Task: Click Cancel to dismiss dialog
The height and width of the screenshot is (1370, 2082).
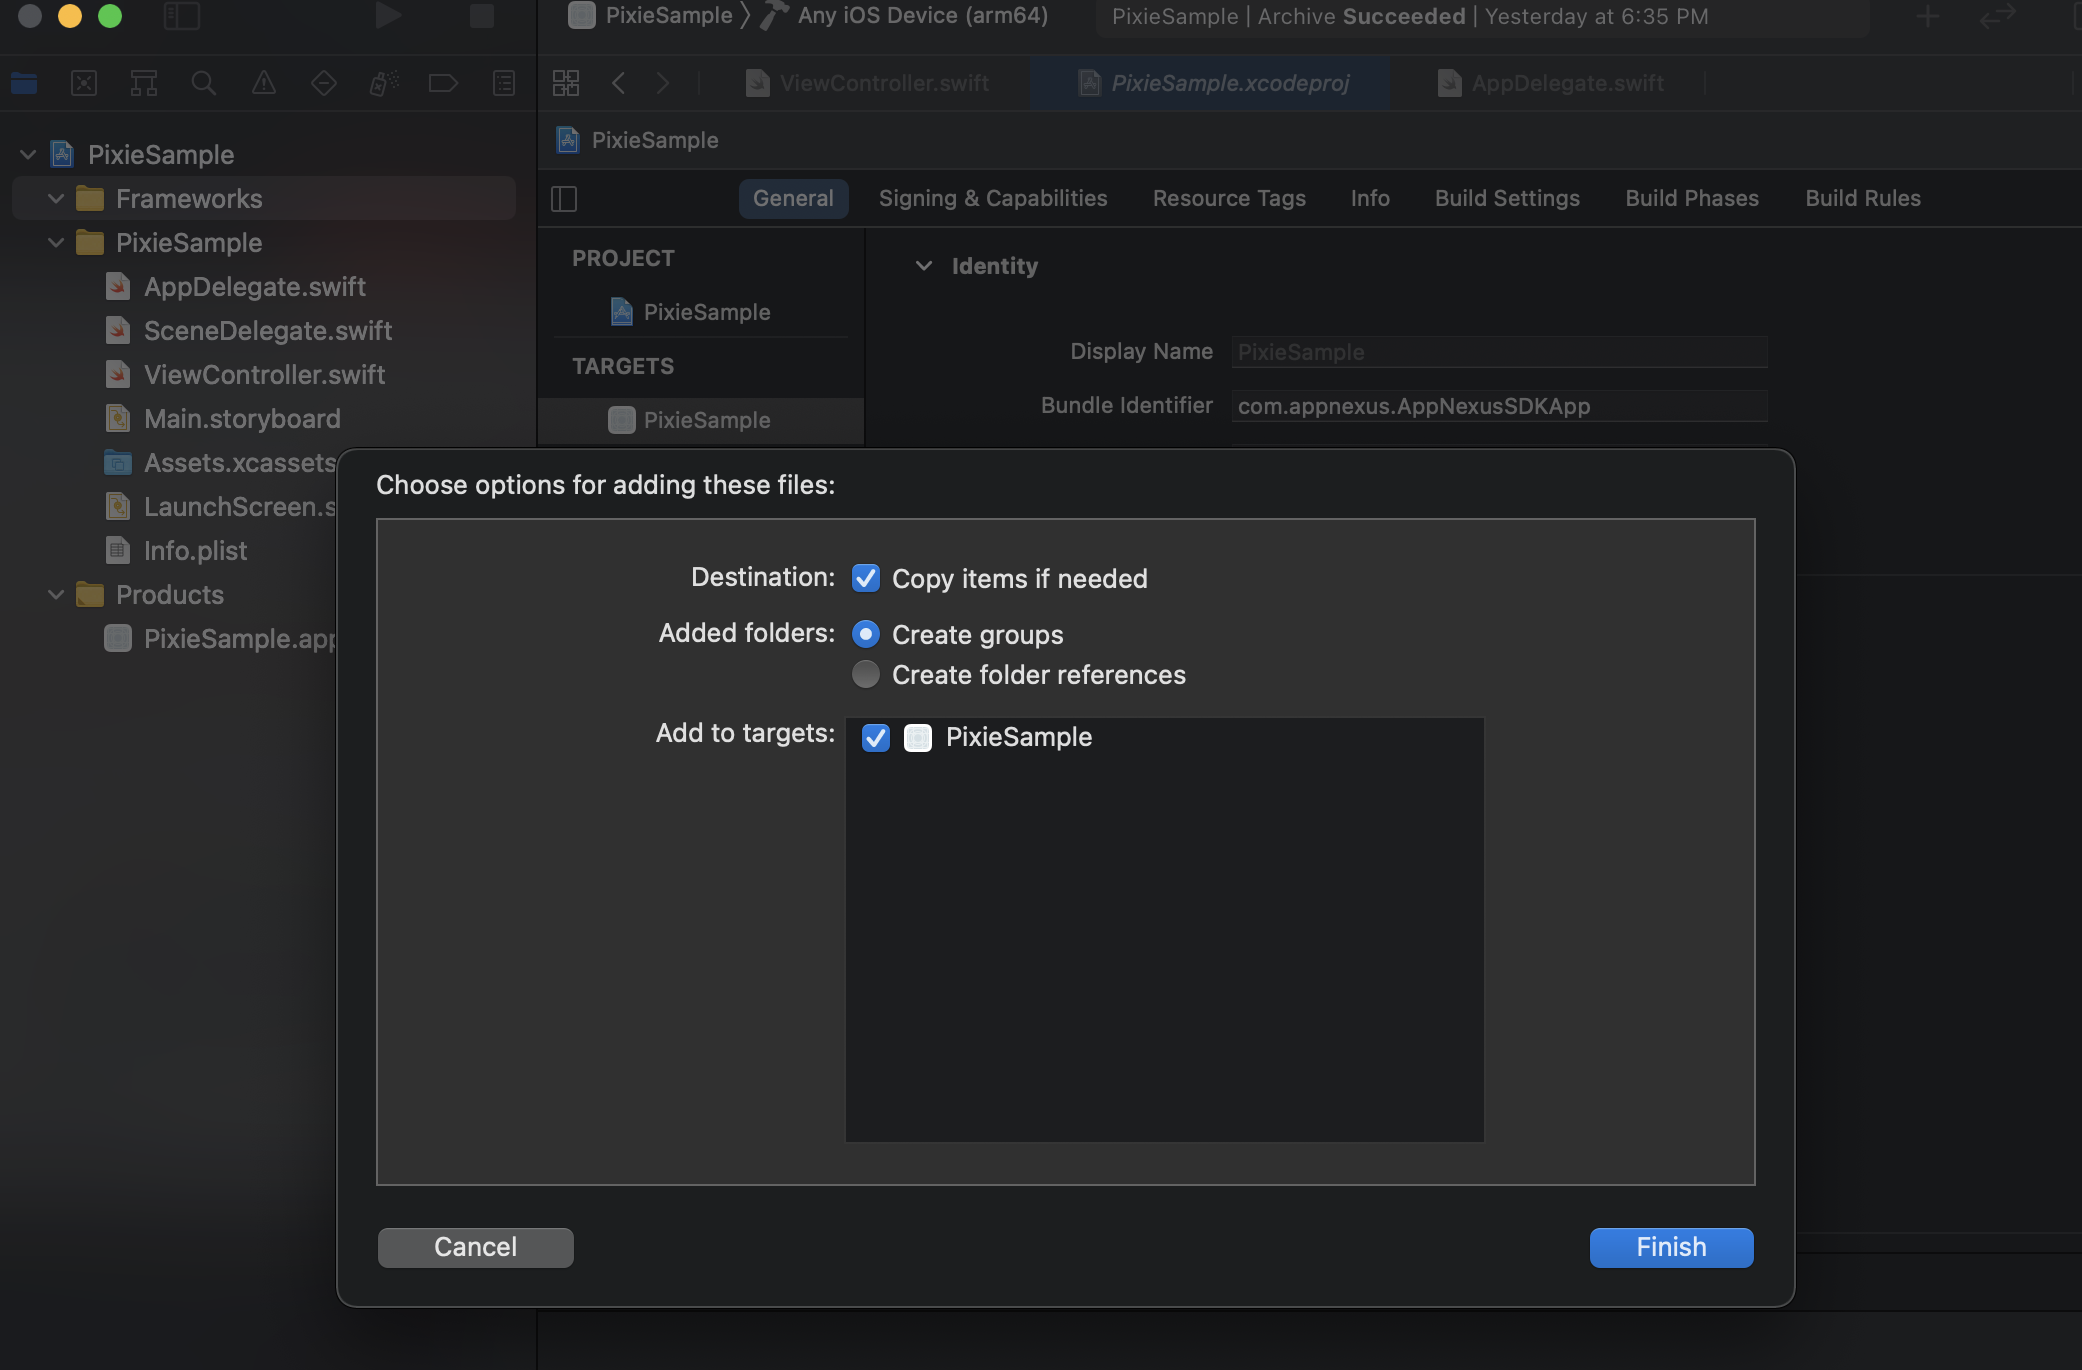Action: click(x=475, y=1246)
